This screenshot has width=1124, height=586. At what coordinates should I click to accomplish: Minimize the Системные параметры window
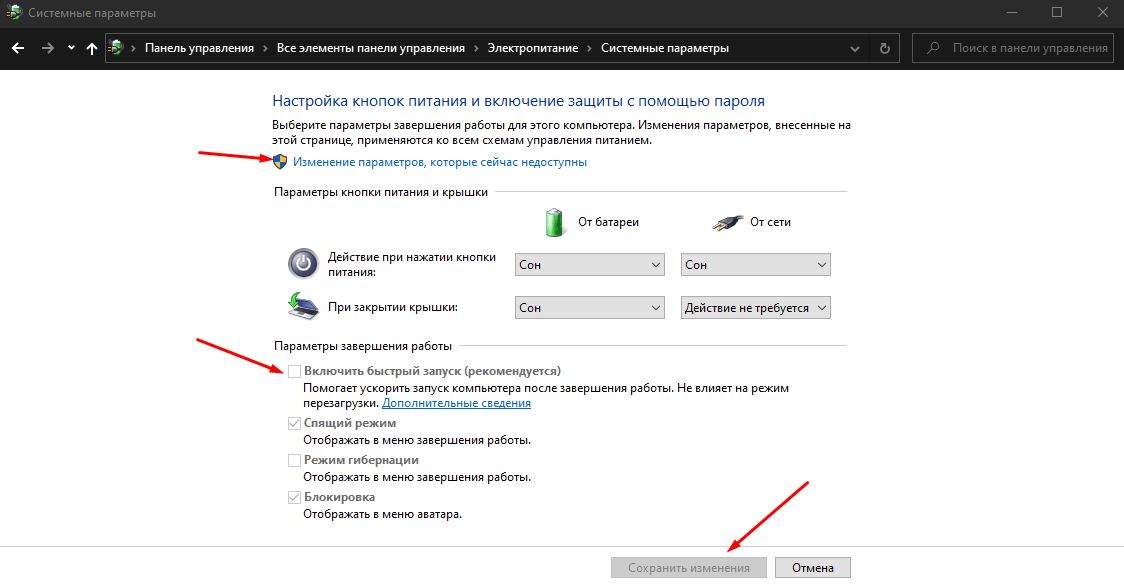click(x=1011, y=13)
